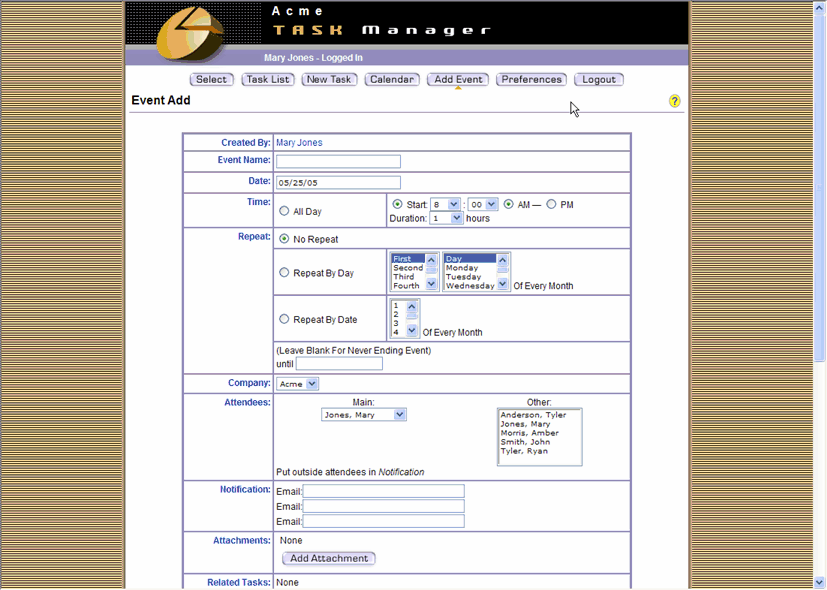This screenshot has height=590, width=827.
Task: Click the Logout button
Action: tap(599, 80)
